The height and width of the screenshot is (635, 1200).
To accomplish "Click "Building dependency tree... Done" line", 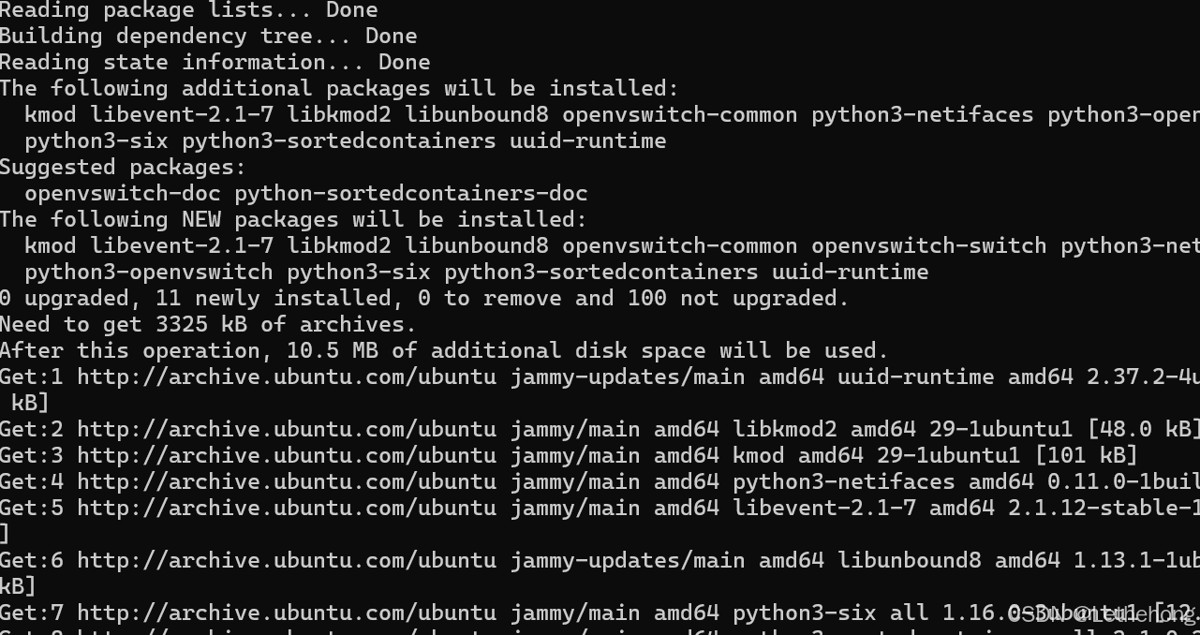I will click(208, 36).
